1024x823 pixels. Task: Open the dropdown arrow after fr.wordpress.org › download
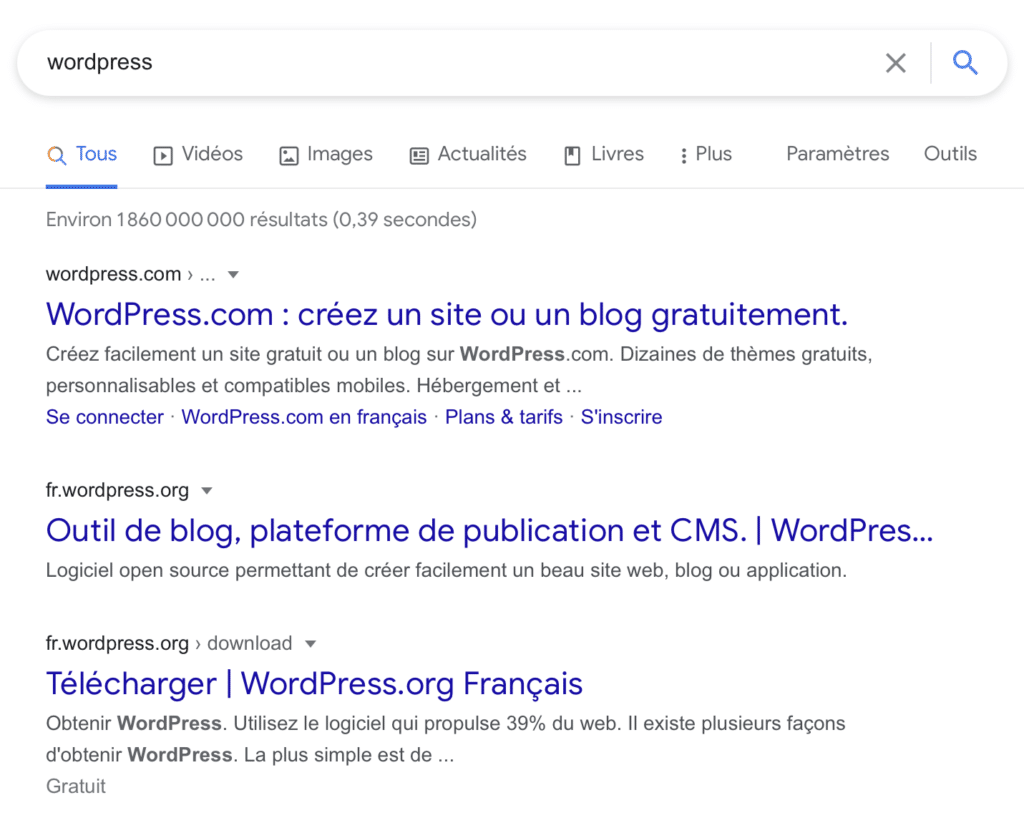pos(310,643)
